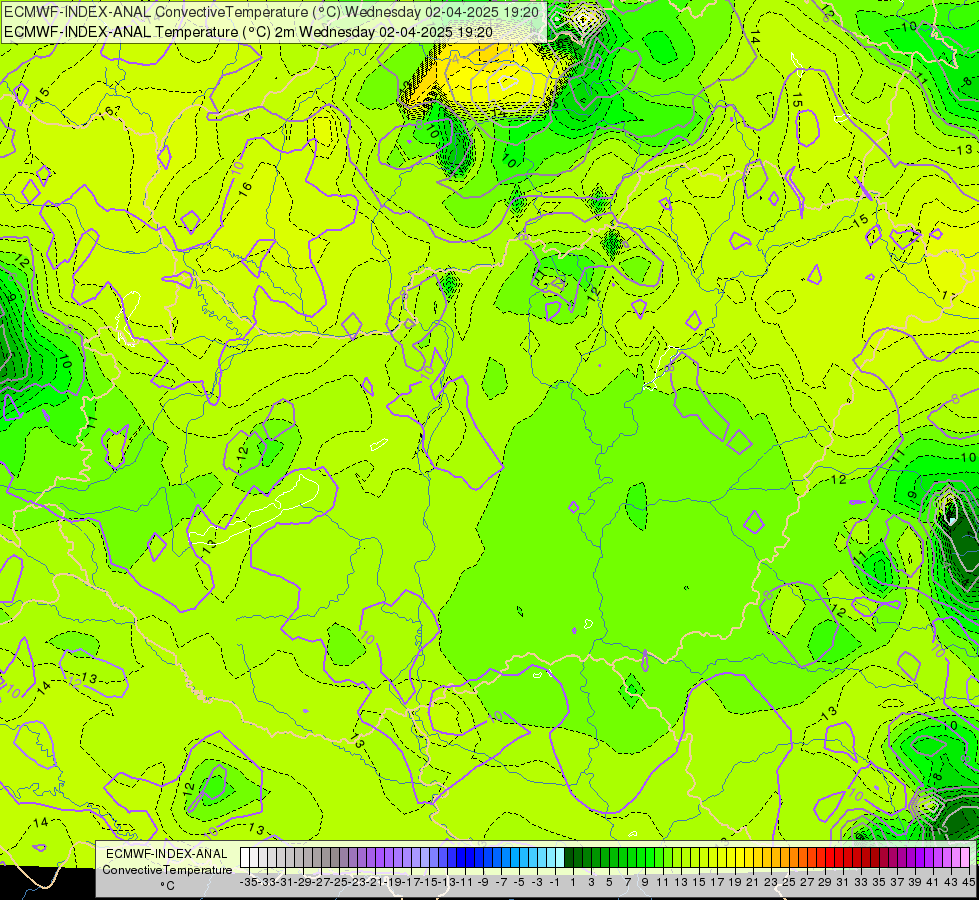Click the 33 legend scale value
Viewport: 979px width, 900px height.
click(x=861, y=882)
